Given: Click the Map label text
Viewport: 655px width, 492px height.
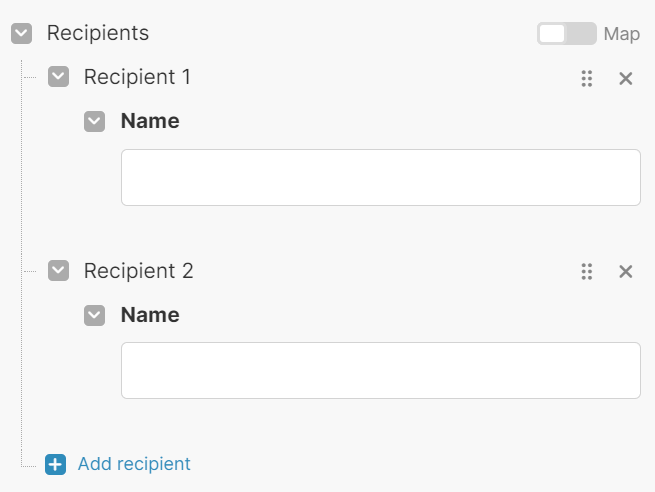Looking at the screenshot, I should pos(621,34).
